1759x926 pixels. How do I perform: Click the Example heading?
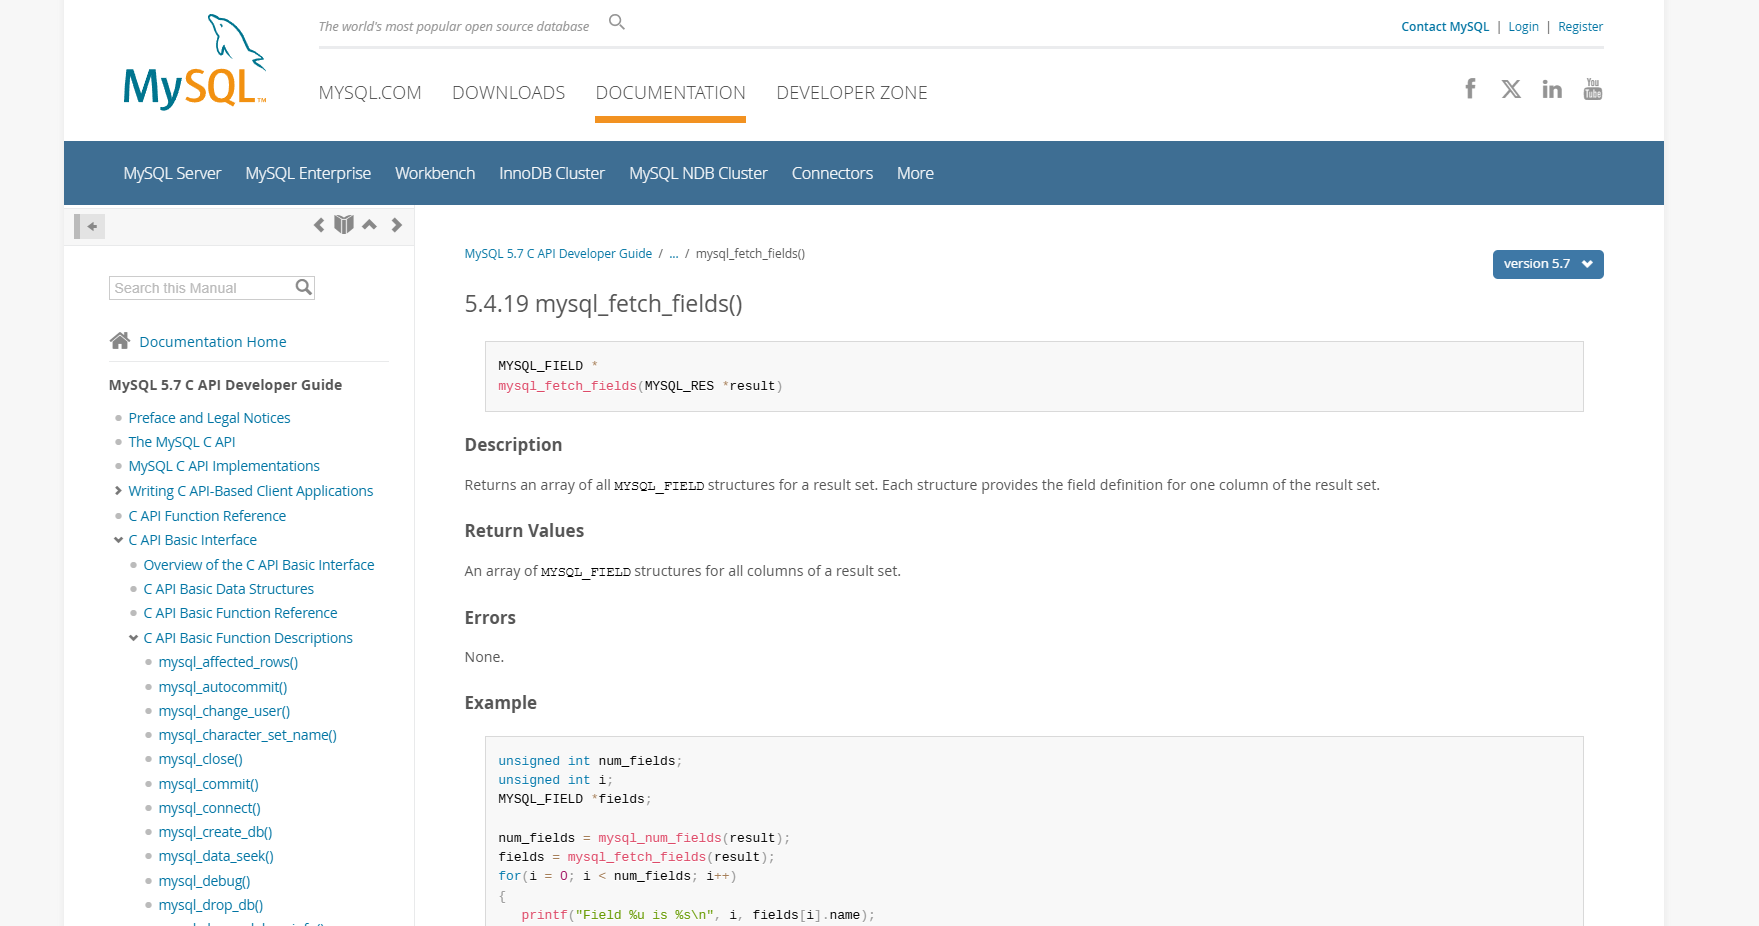point(501,703)
